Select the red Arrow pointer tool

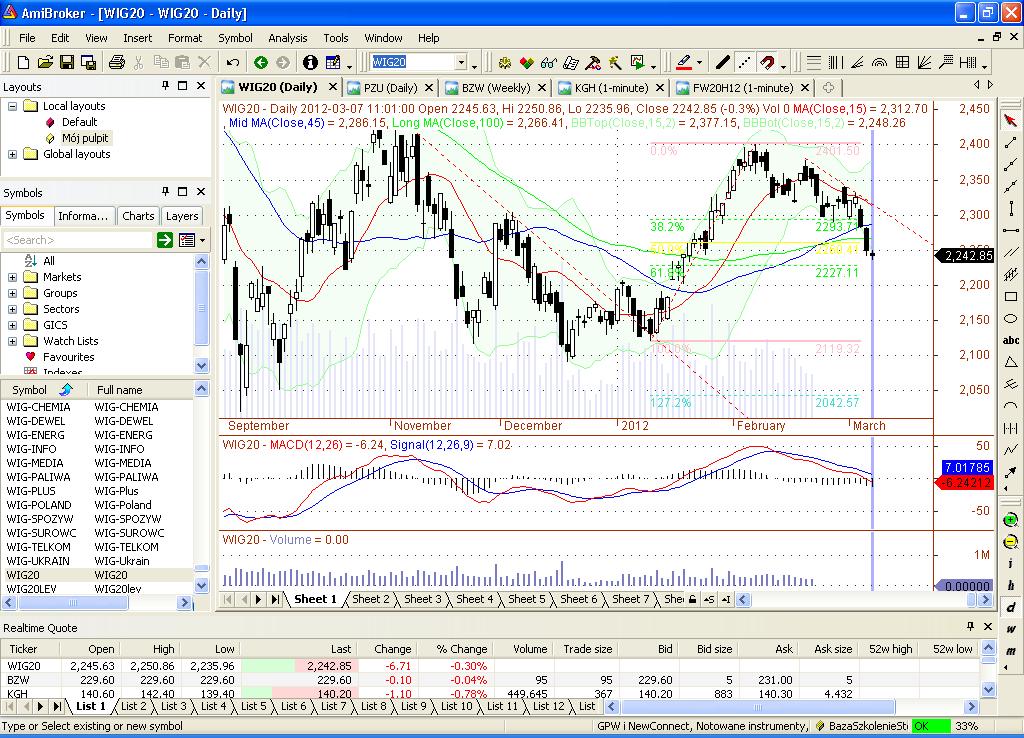1010,120
